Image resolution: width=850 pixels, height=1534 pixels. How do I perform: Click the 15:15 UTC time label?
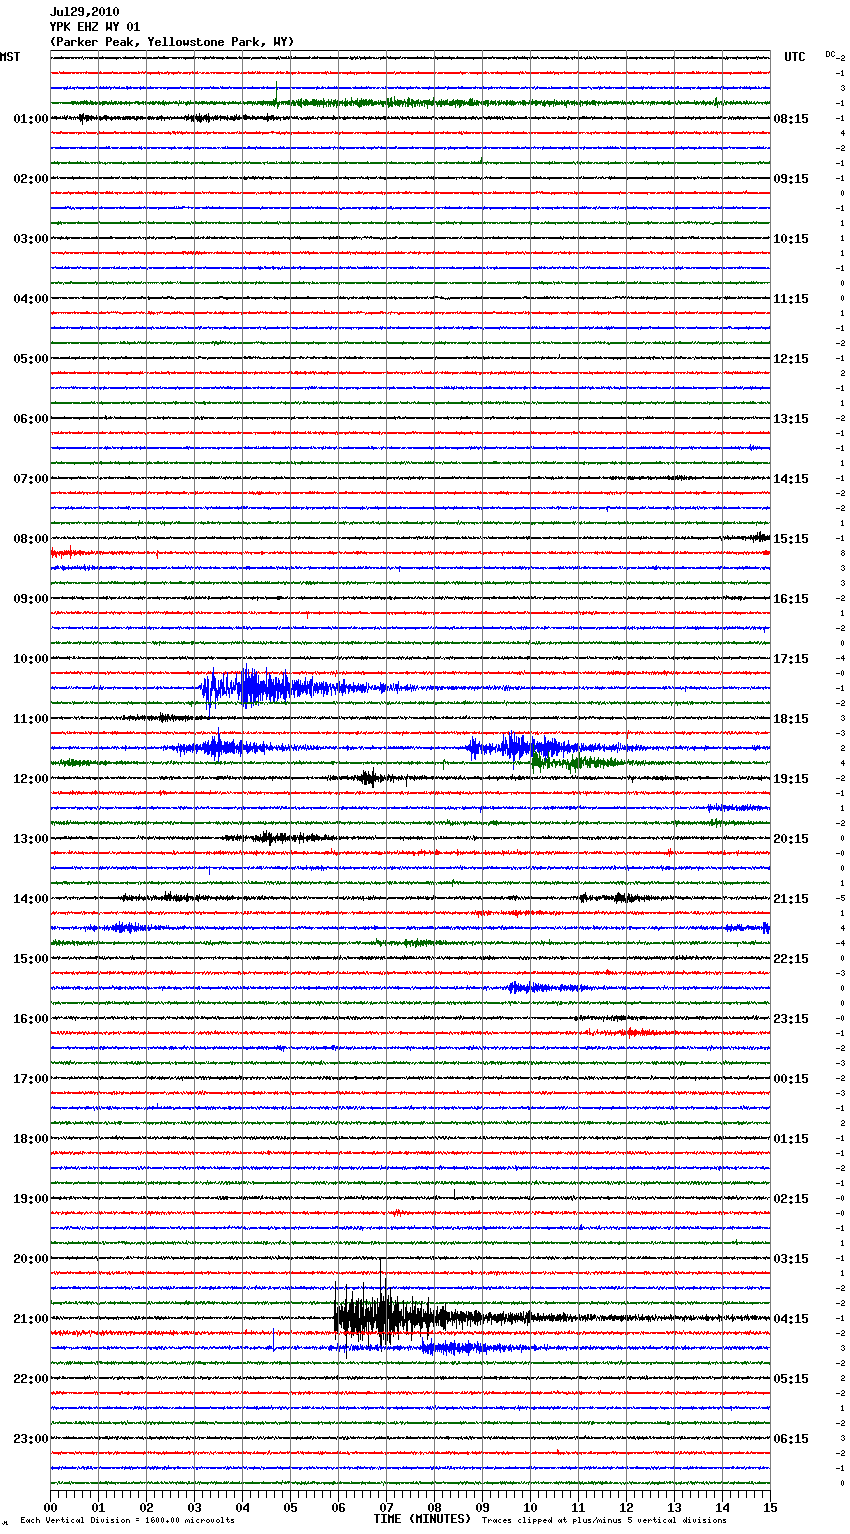[x=791, y=539]
